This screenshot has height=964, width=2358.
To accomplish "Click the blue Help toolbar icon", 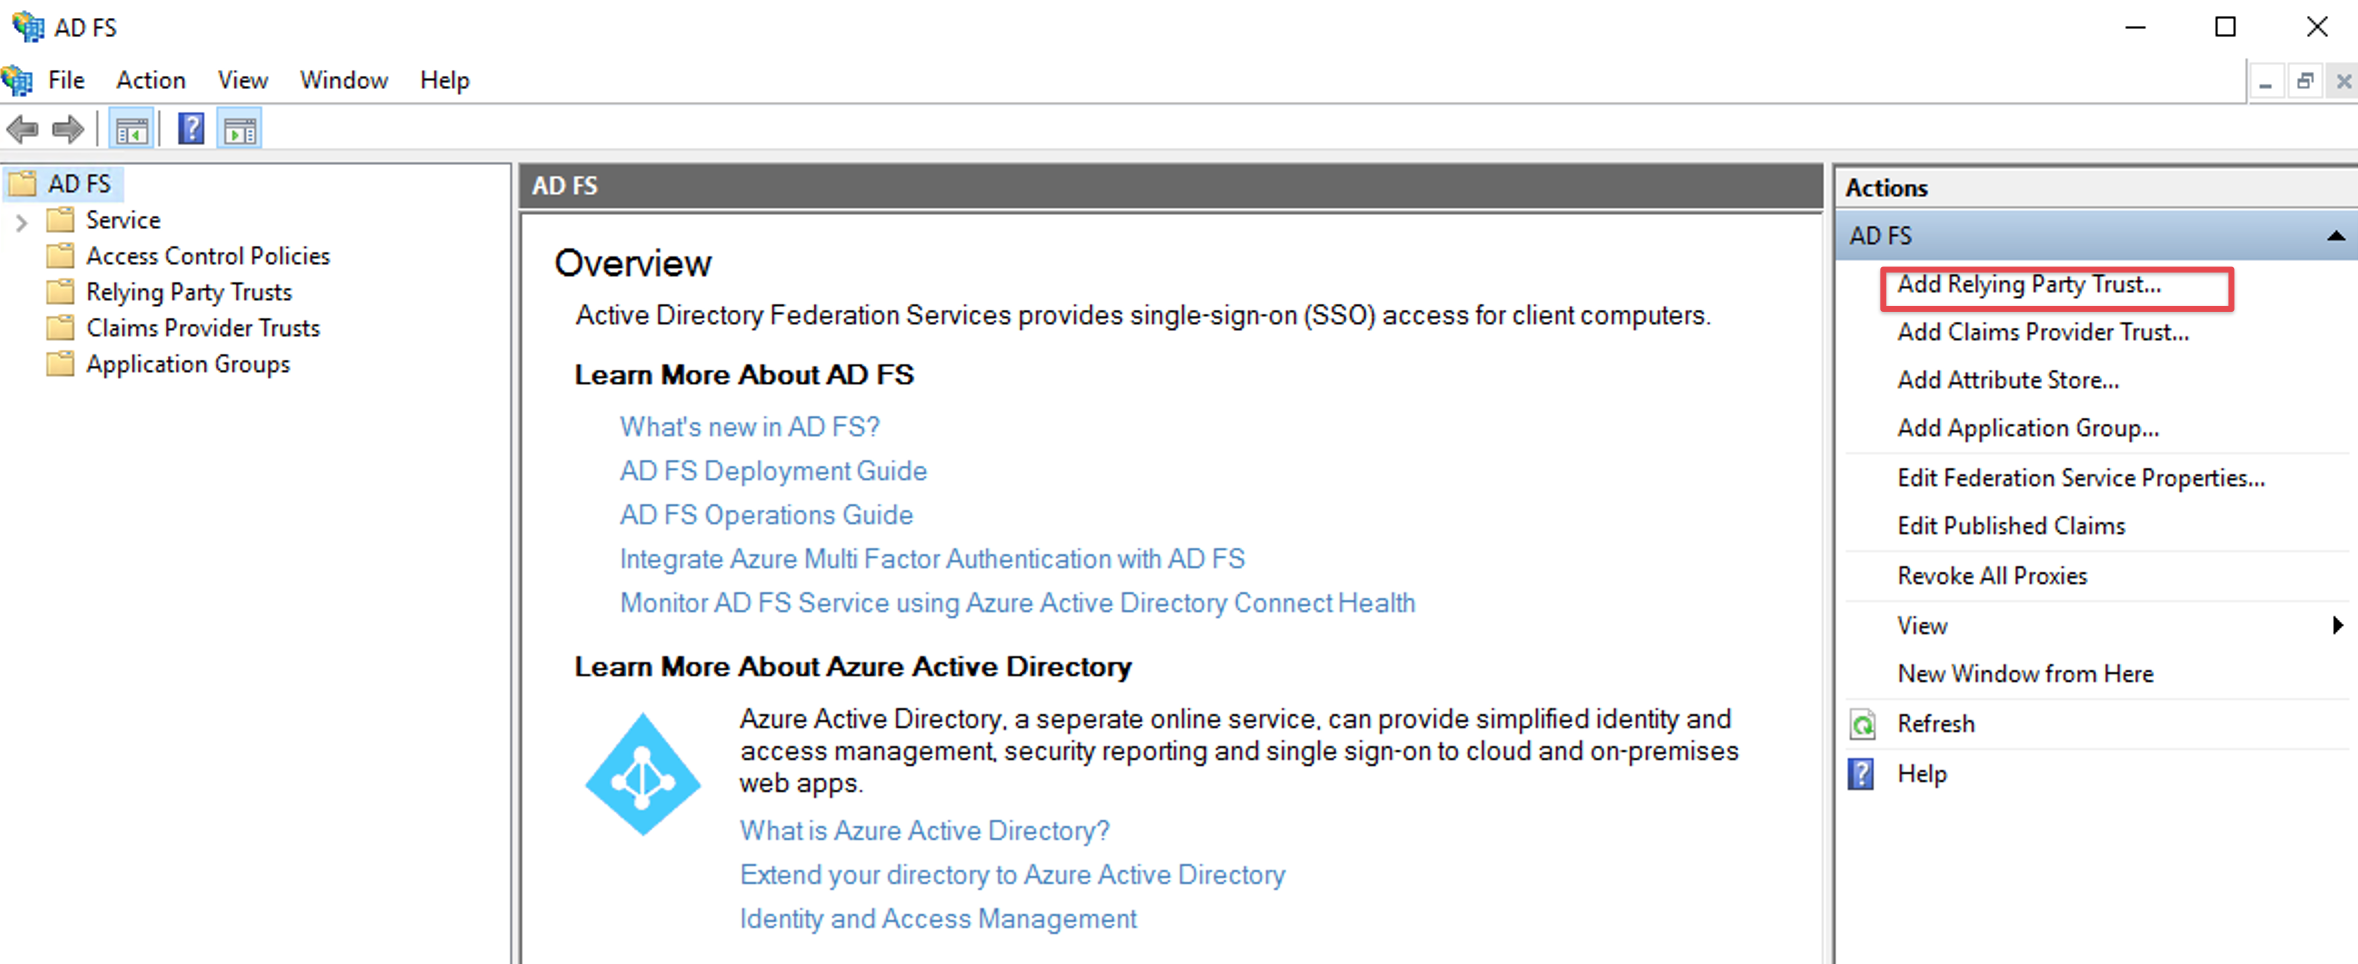I will (x=190, y=129).
